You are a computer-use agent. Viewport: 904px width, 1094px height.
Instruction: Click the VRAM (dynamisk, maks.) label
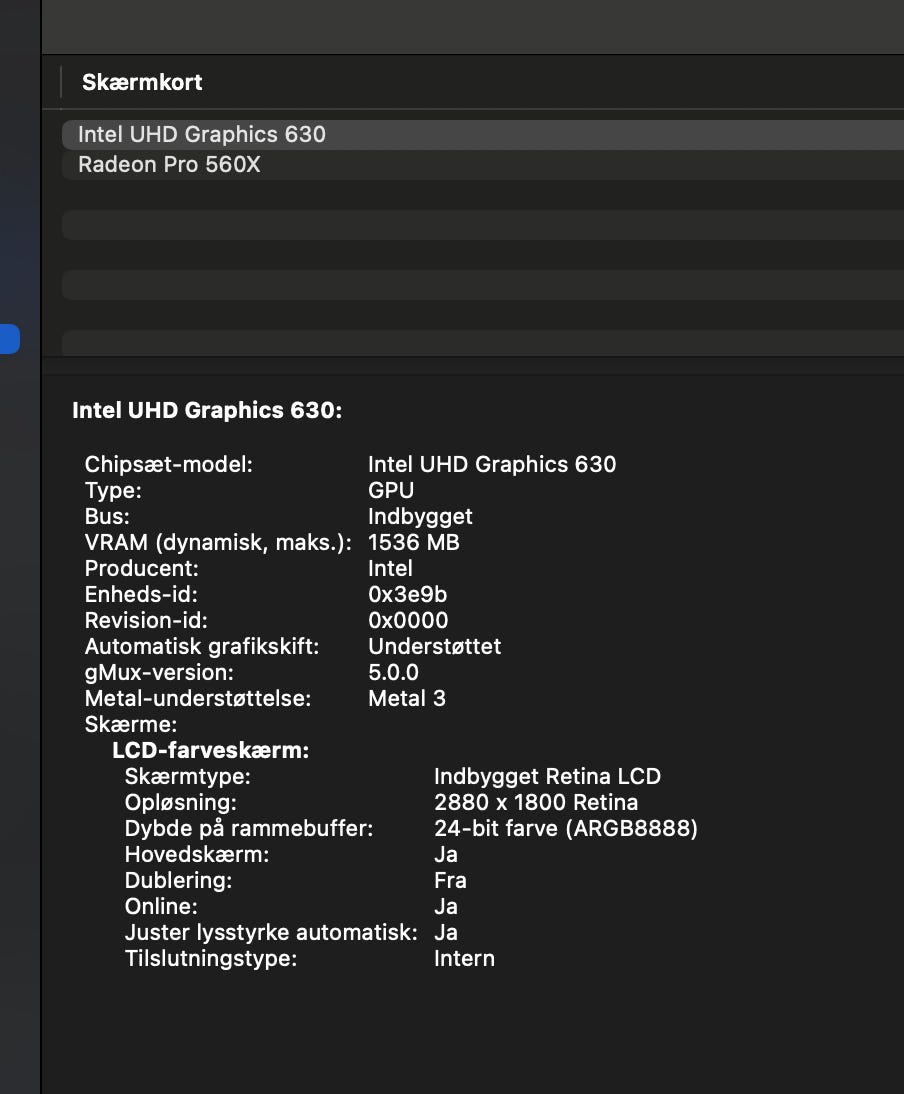click(x=218, y=542)
